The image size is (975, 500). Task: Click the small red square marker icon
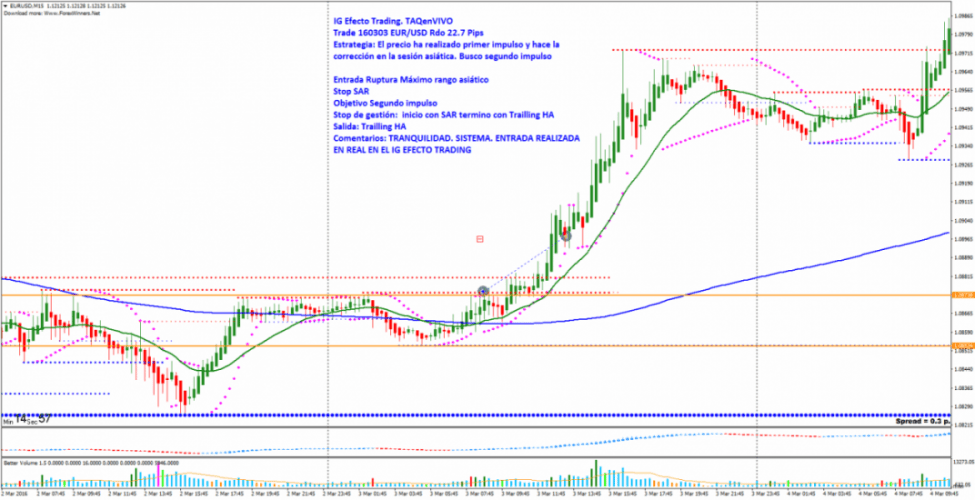coord(481,239)
